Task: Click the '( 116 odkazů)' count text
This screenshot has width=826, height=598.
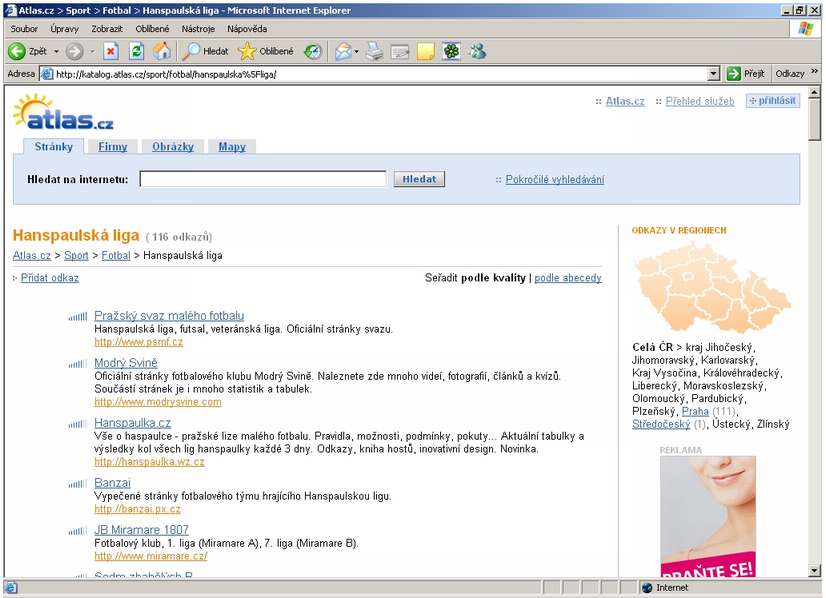Action: tap(179, 237)
